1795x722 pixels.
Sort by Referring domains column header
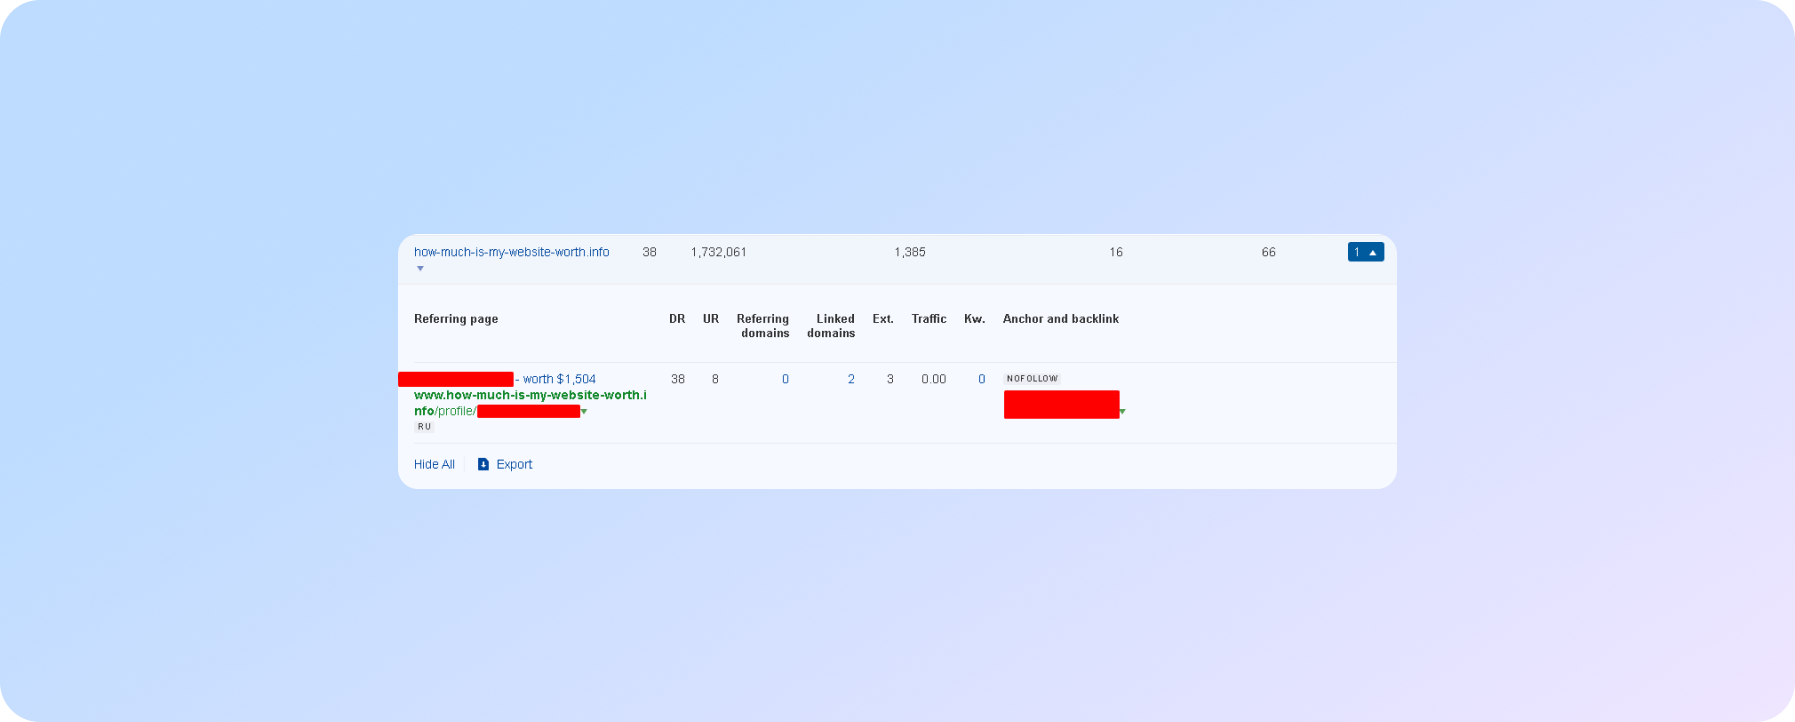pyautogui.click(x=763, y=326)
